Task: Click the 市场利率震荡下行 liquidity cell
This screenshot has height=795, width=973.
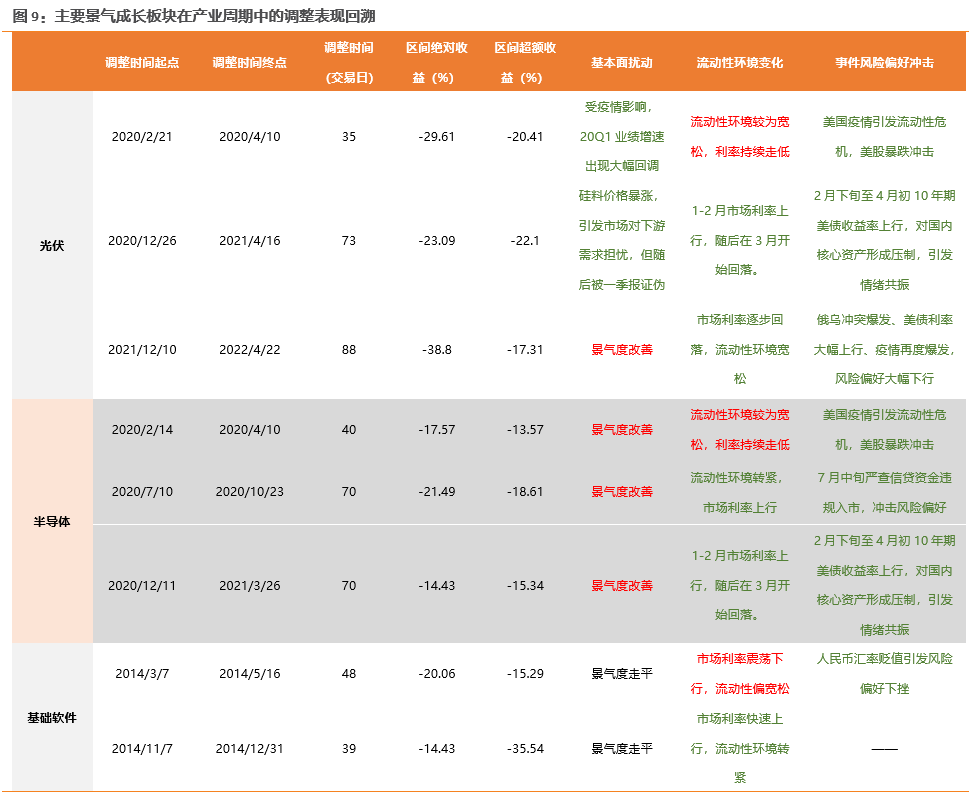Action: pos(740,674)
